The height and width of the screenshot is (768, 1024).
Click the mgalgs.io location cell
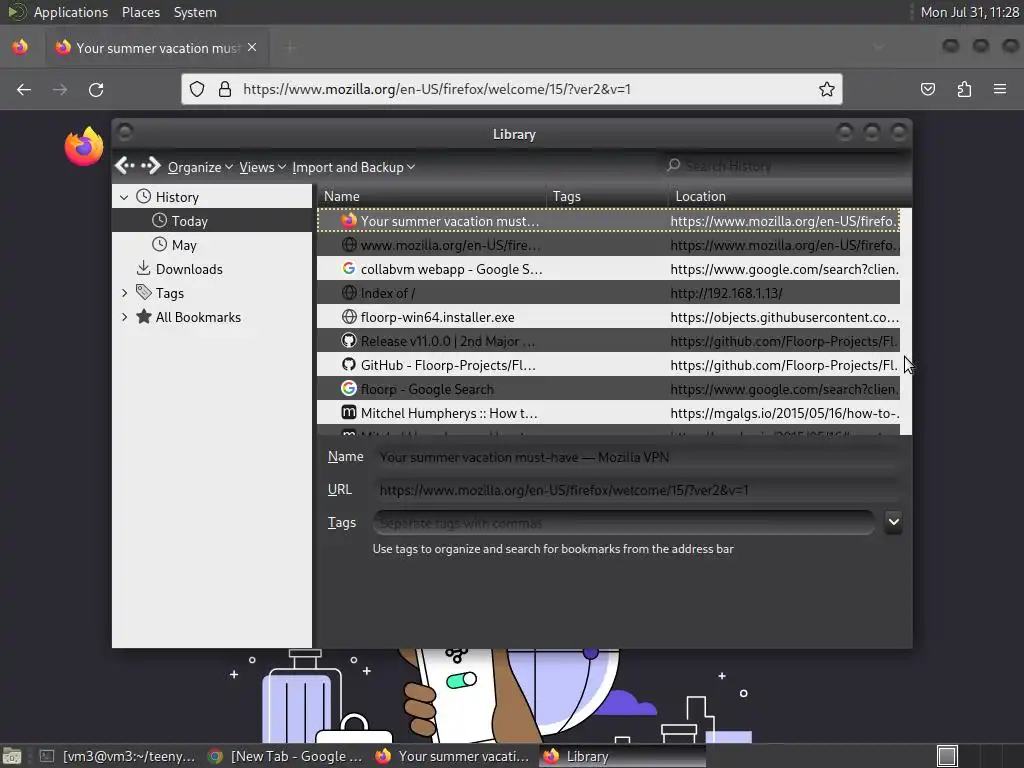click(784, 413)
